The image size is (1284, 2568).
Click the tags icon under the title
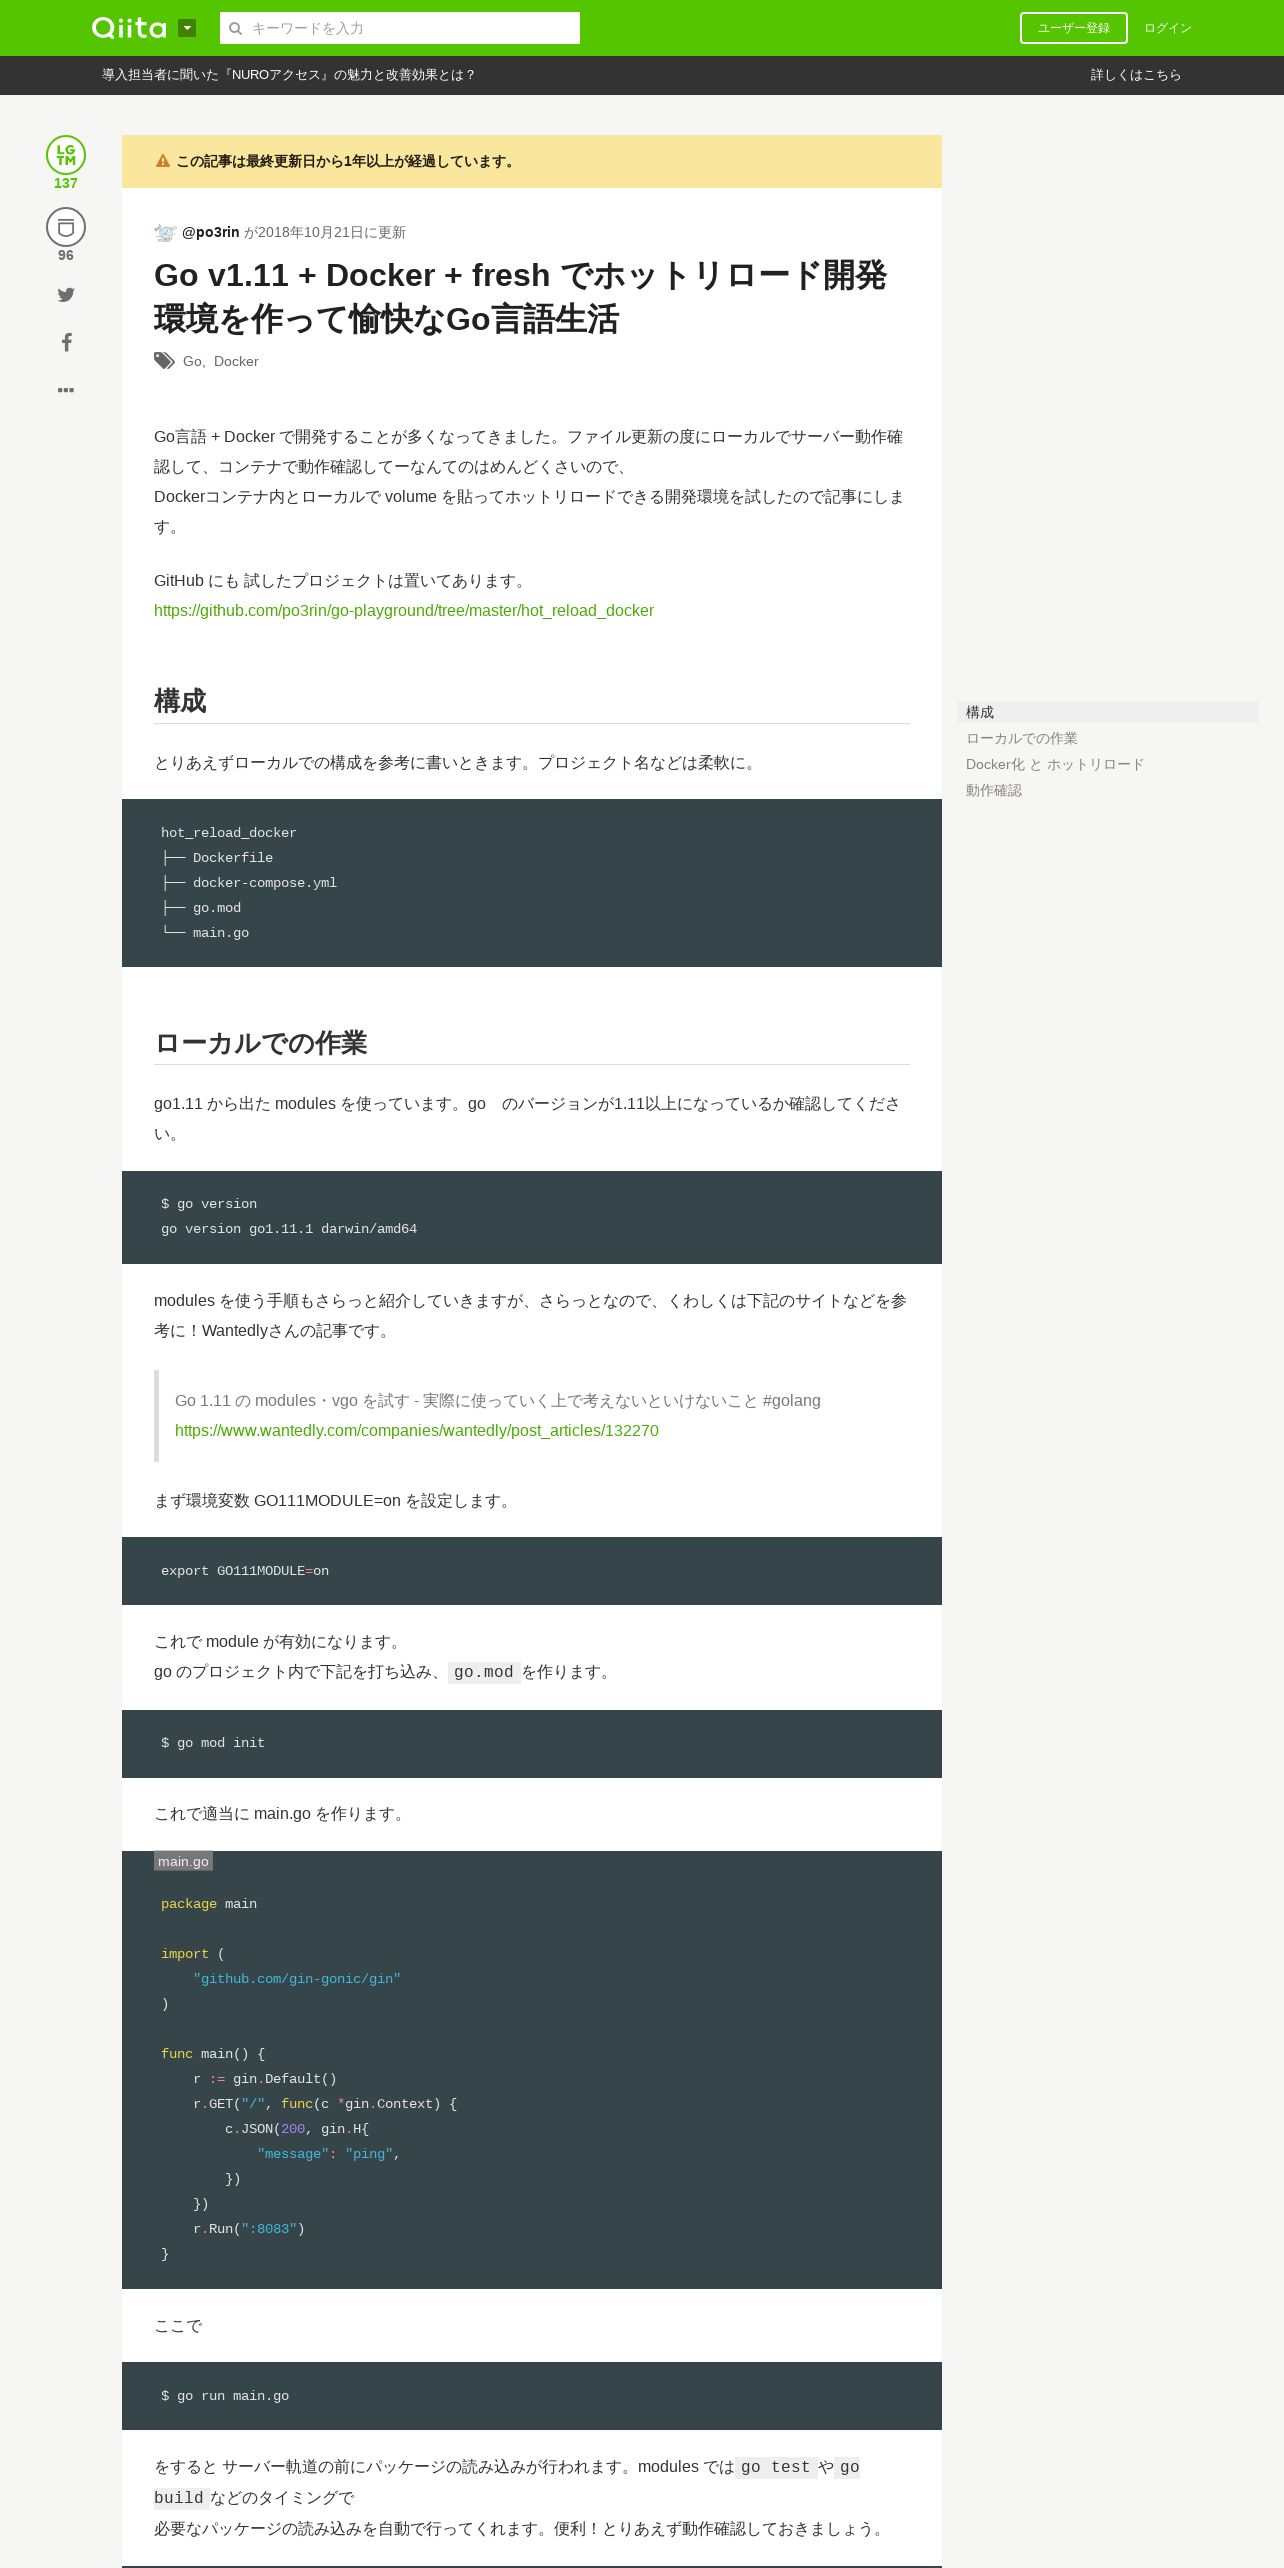pos(165,361)
